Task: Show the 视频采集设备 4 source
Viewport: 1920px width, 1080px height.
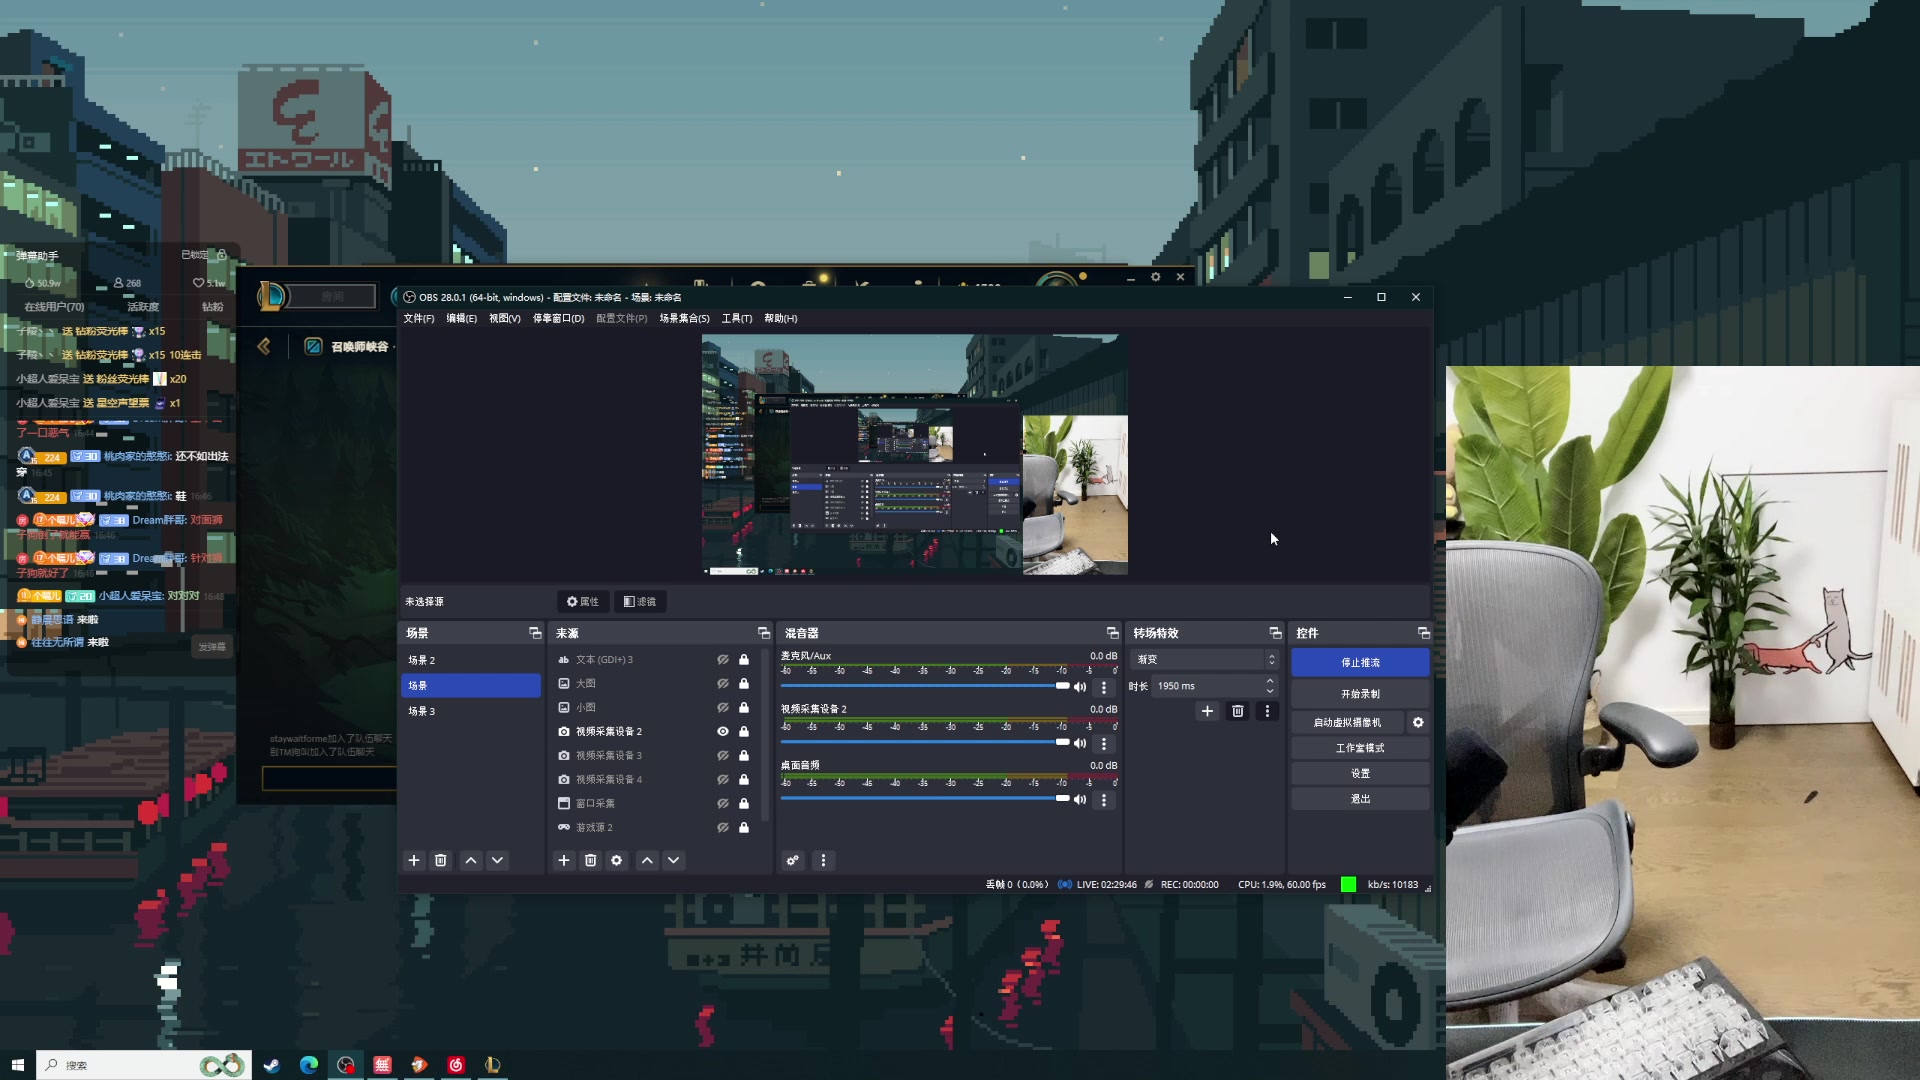Action: tap(723, 779)
